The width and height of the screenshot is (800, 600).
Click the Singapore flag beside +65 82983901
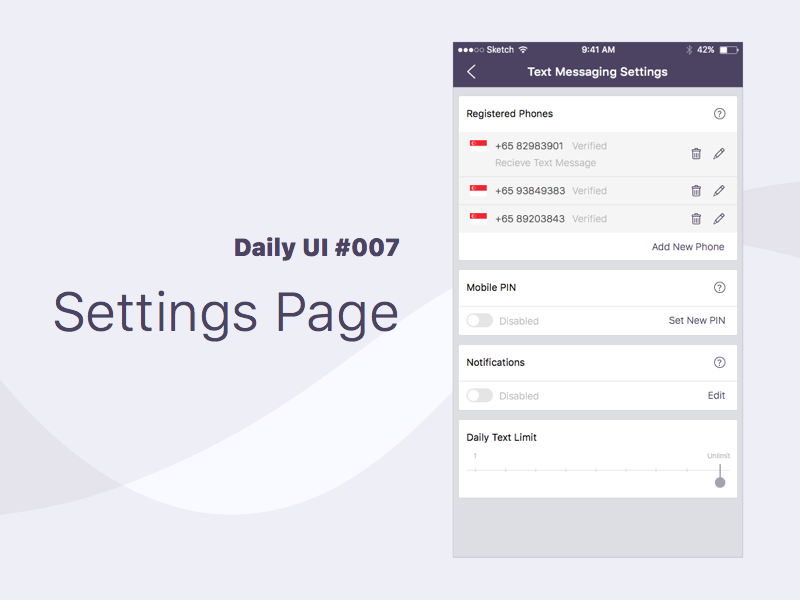477,146
